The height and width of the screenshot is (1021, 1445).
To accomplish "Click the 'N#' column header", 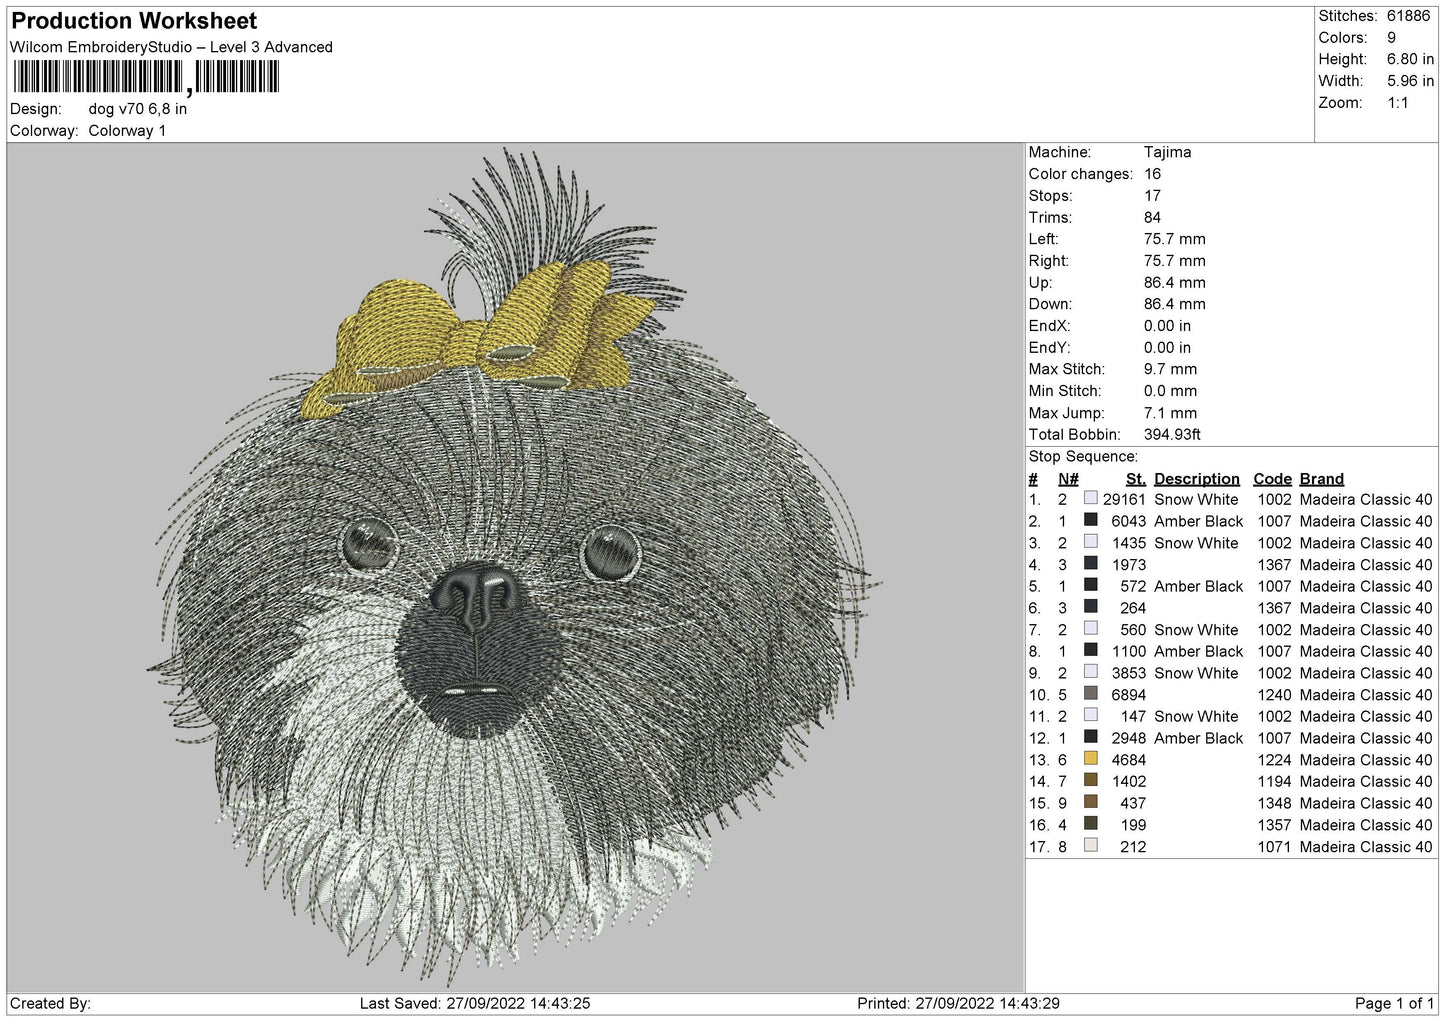I will click(1068, 479).
